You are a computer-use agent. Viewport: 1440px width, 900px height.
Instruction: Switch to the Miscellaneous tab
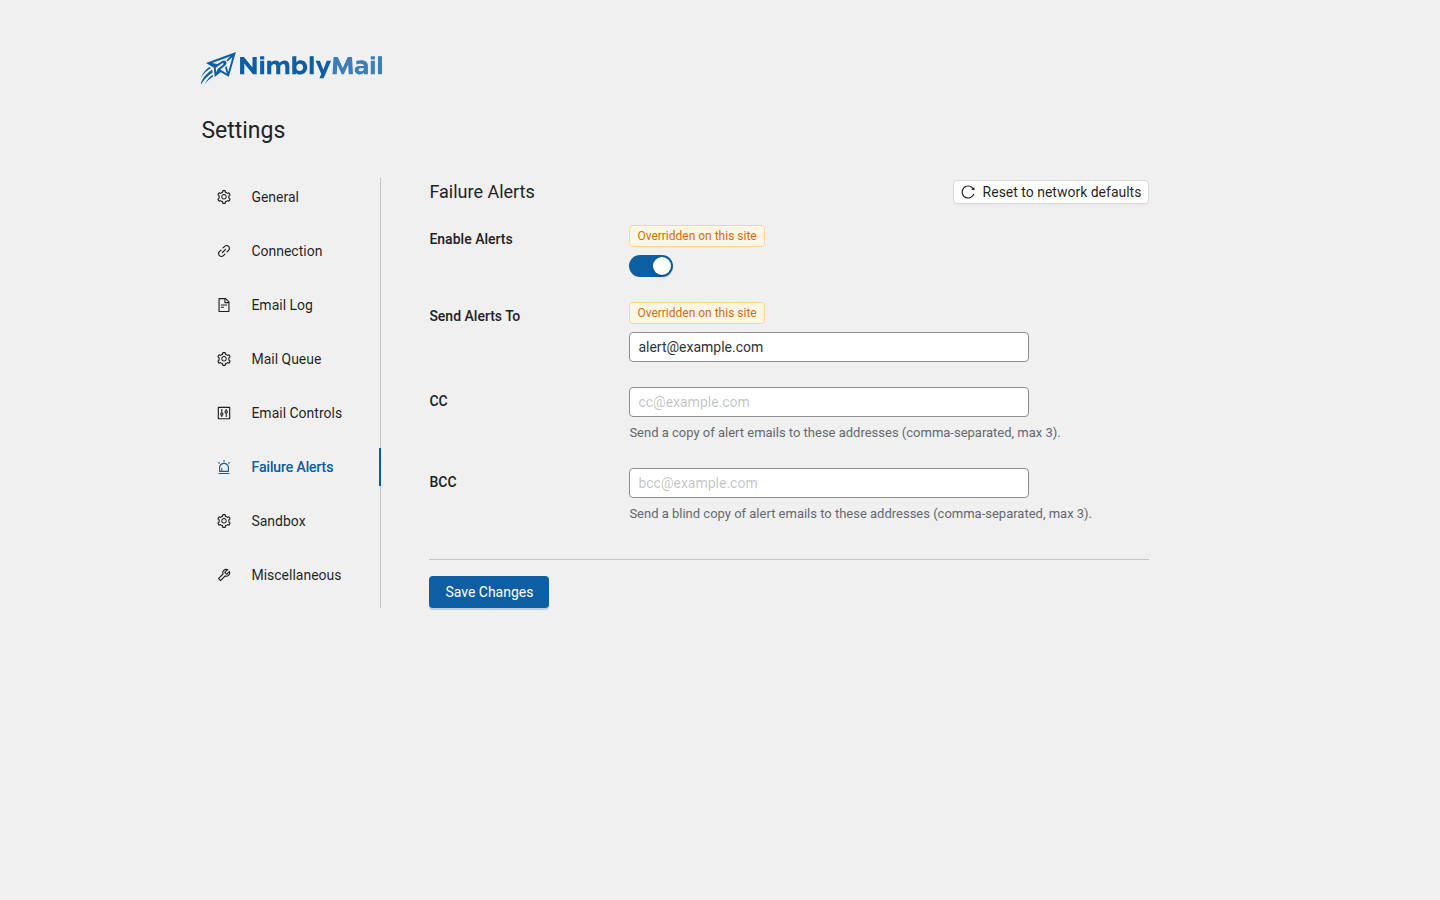tap(290, 575)
